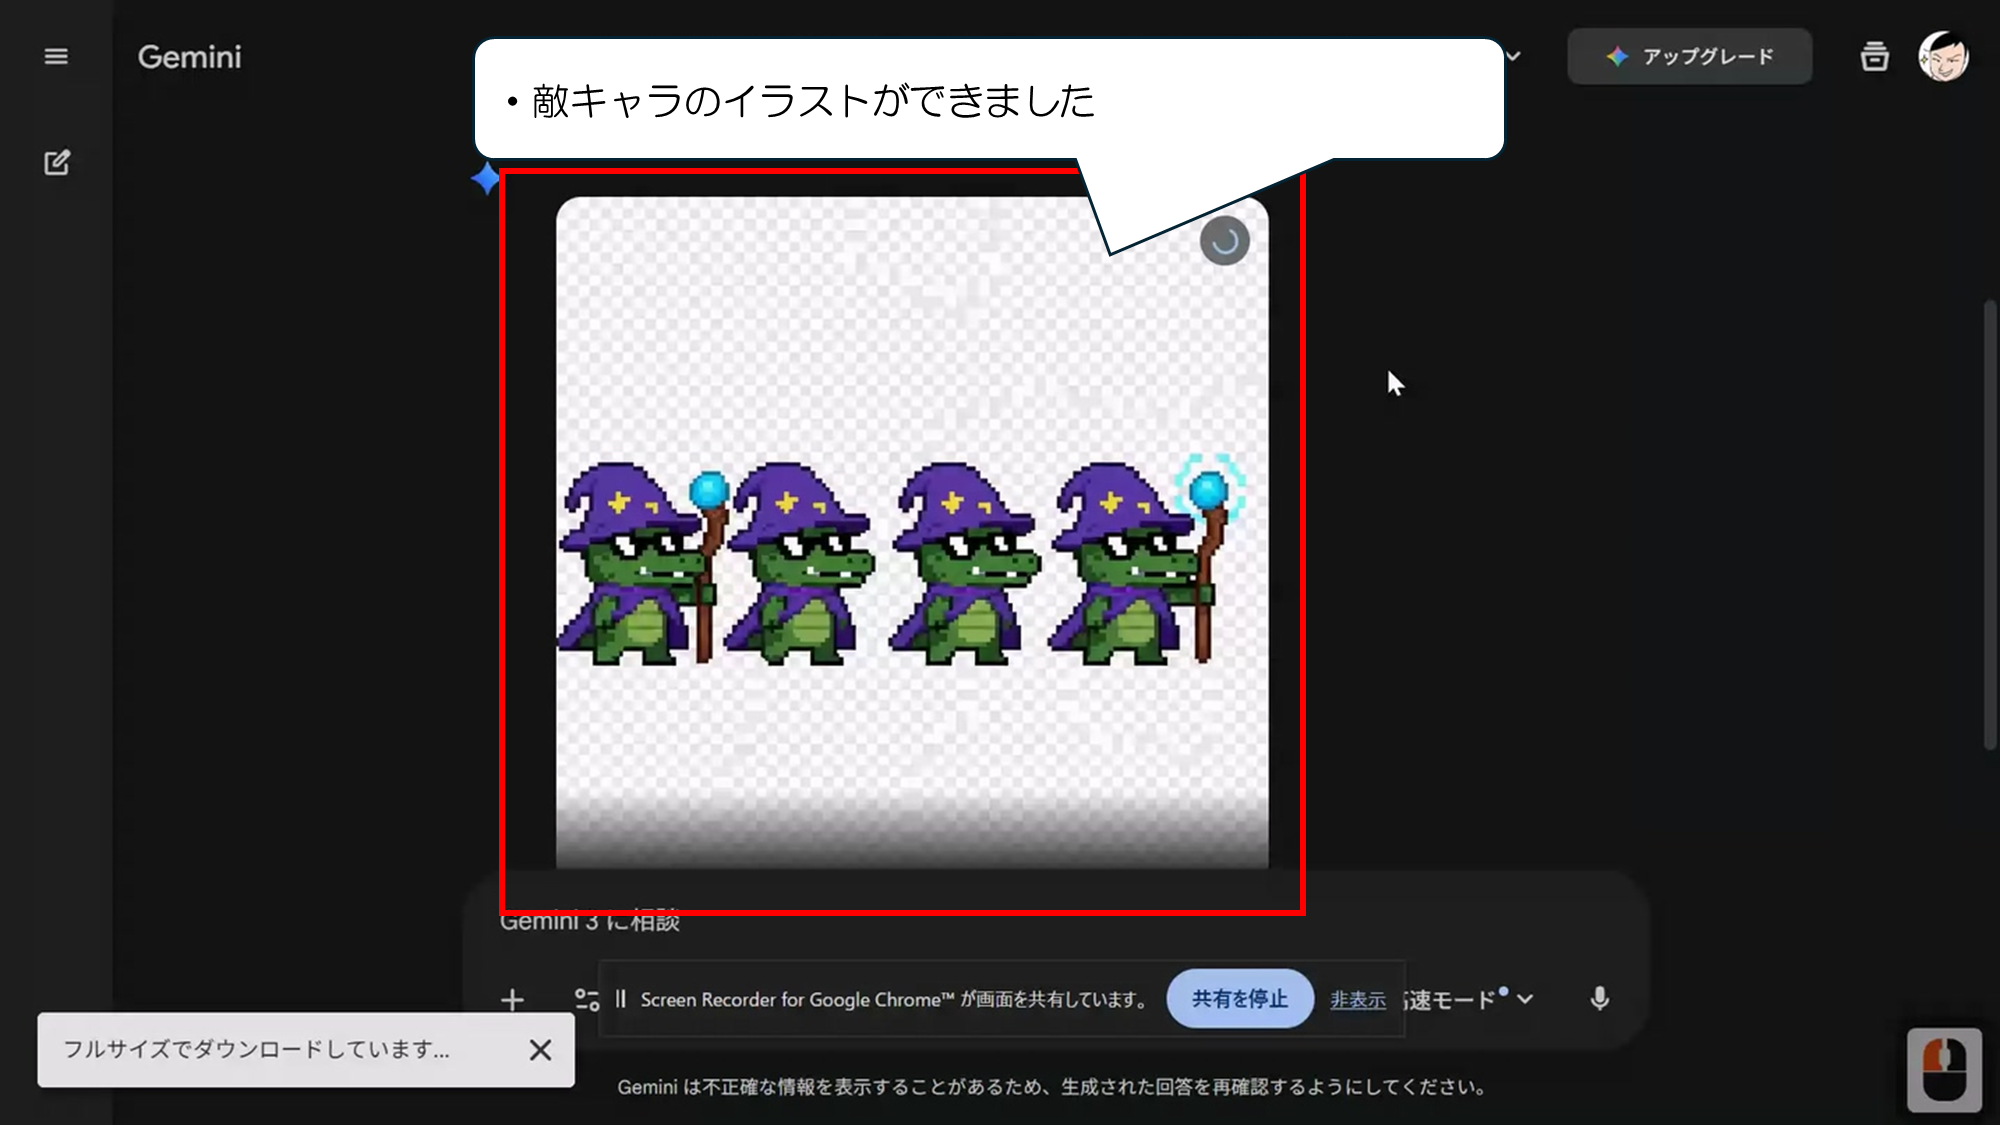This screenshot has height=1125, width=2000.
Task: Click the 非表示 link
Action: click(x=1357, y=1000)
